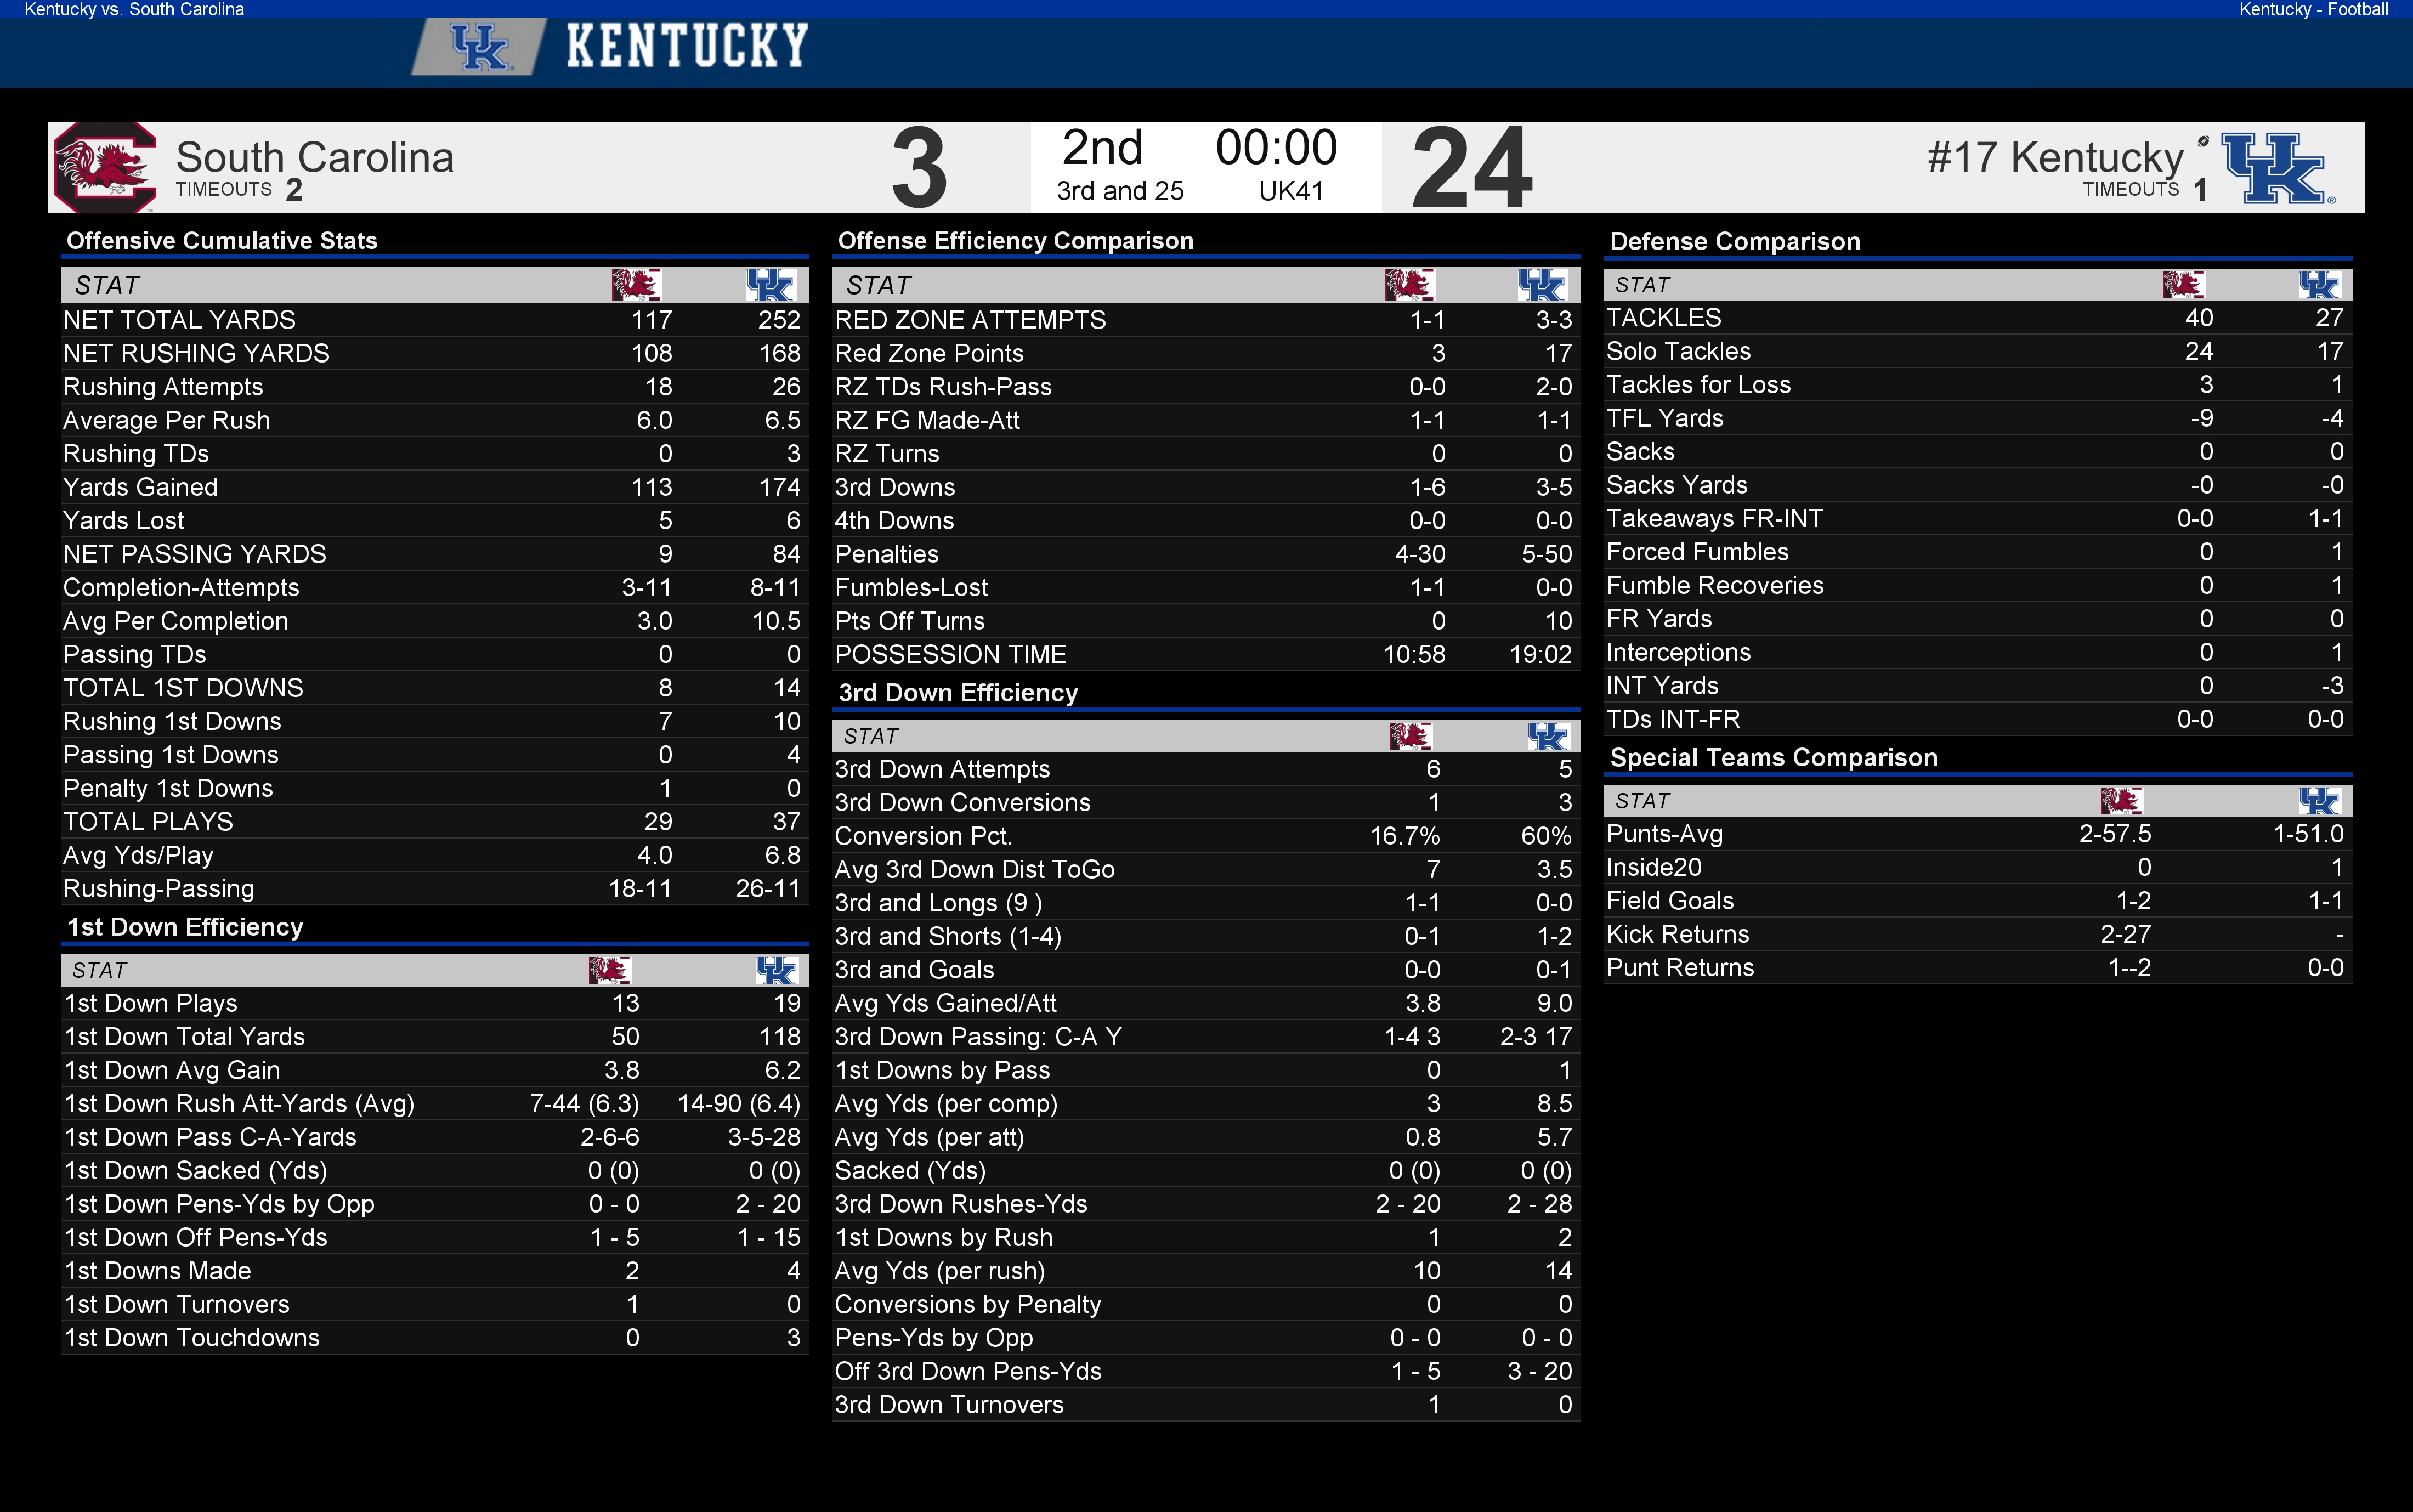Click the Kentucky - Football label at top right

(2313, 10)
